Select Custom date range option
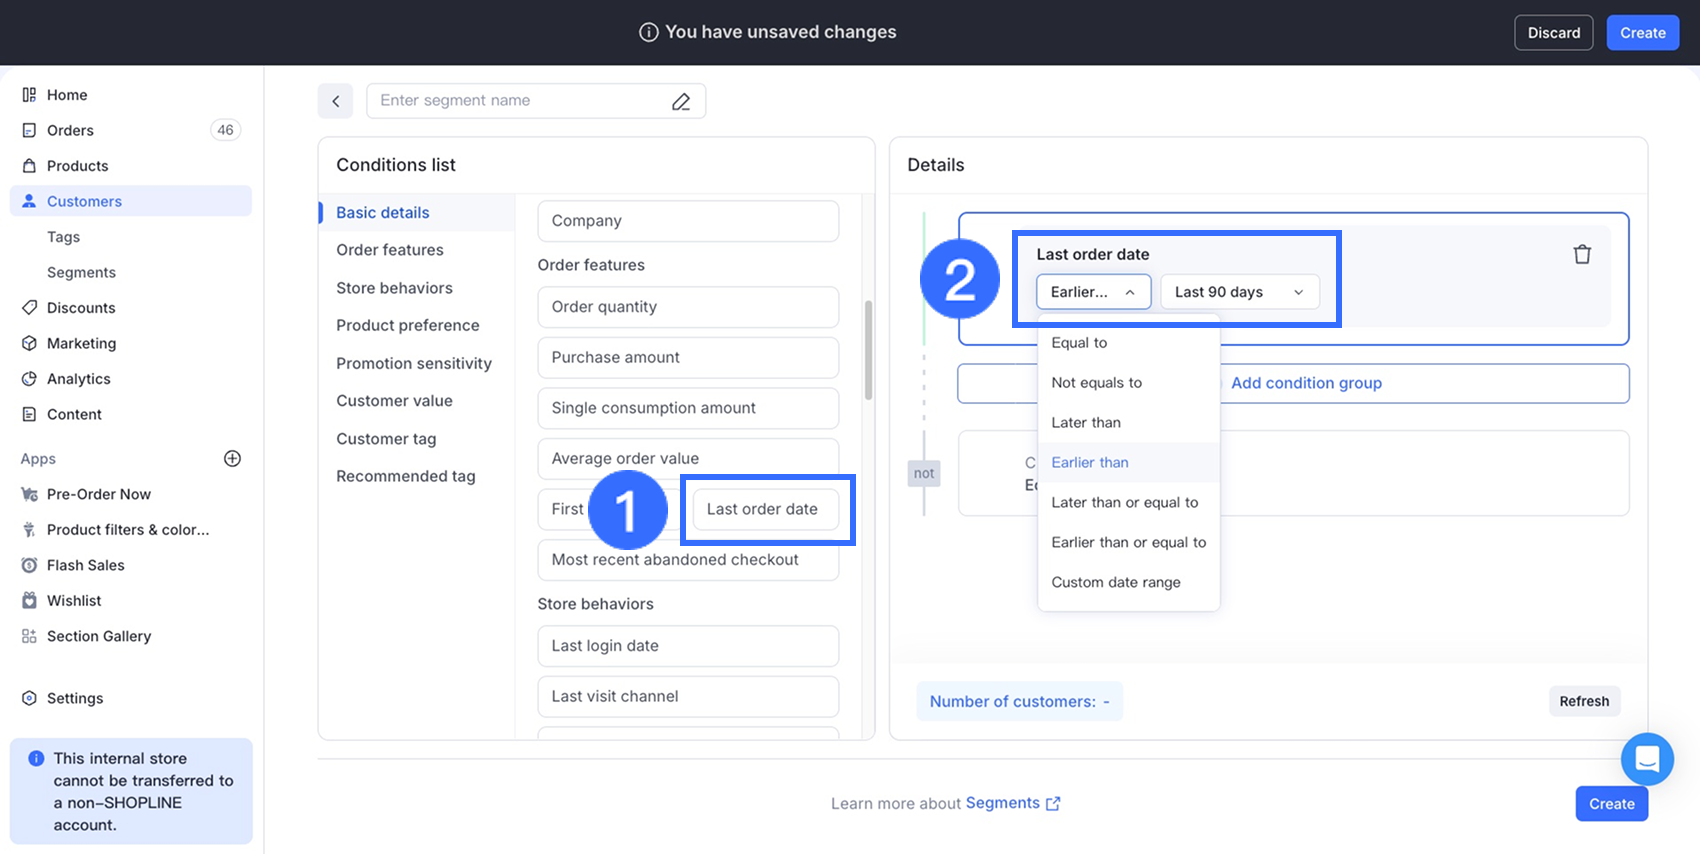 pos(1116,582)
